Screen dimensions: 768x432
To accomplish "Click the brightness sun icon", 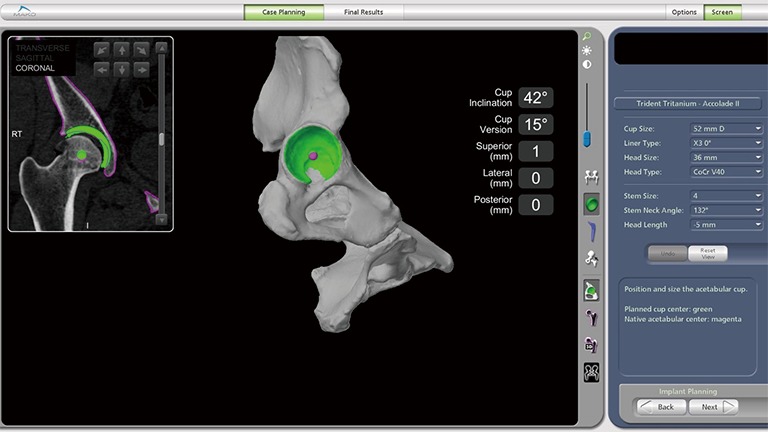I will point(587,50).
